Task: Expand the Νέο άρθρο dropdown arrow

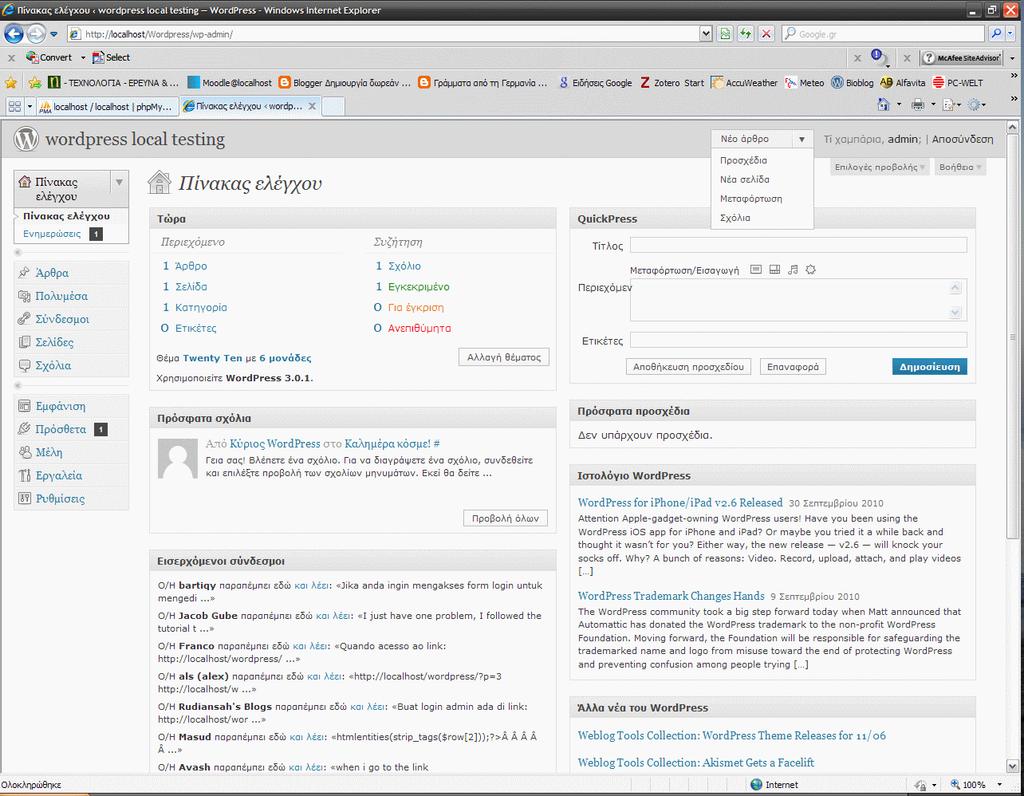Action: [801, 139]
